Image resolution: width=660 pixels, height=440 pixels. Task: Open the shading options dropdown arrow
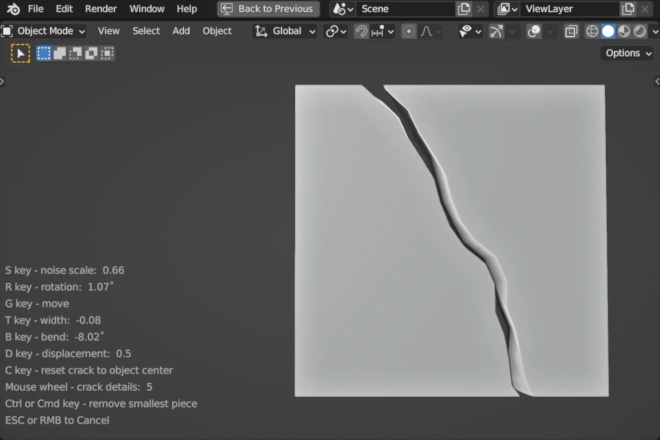[x=655, y=31]
